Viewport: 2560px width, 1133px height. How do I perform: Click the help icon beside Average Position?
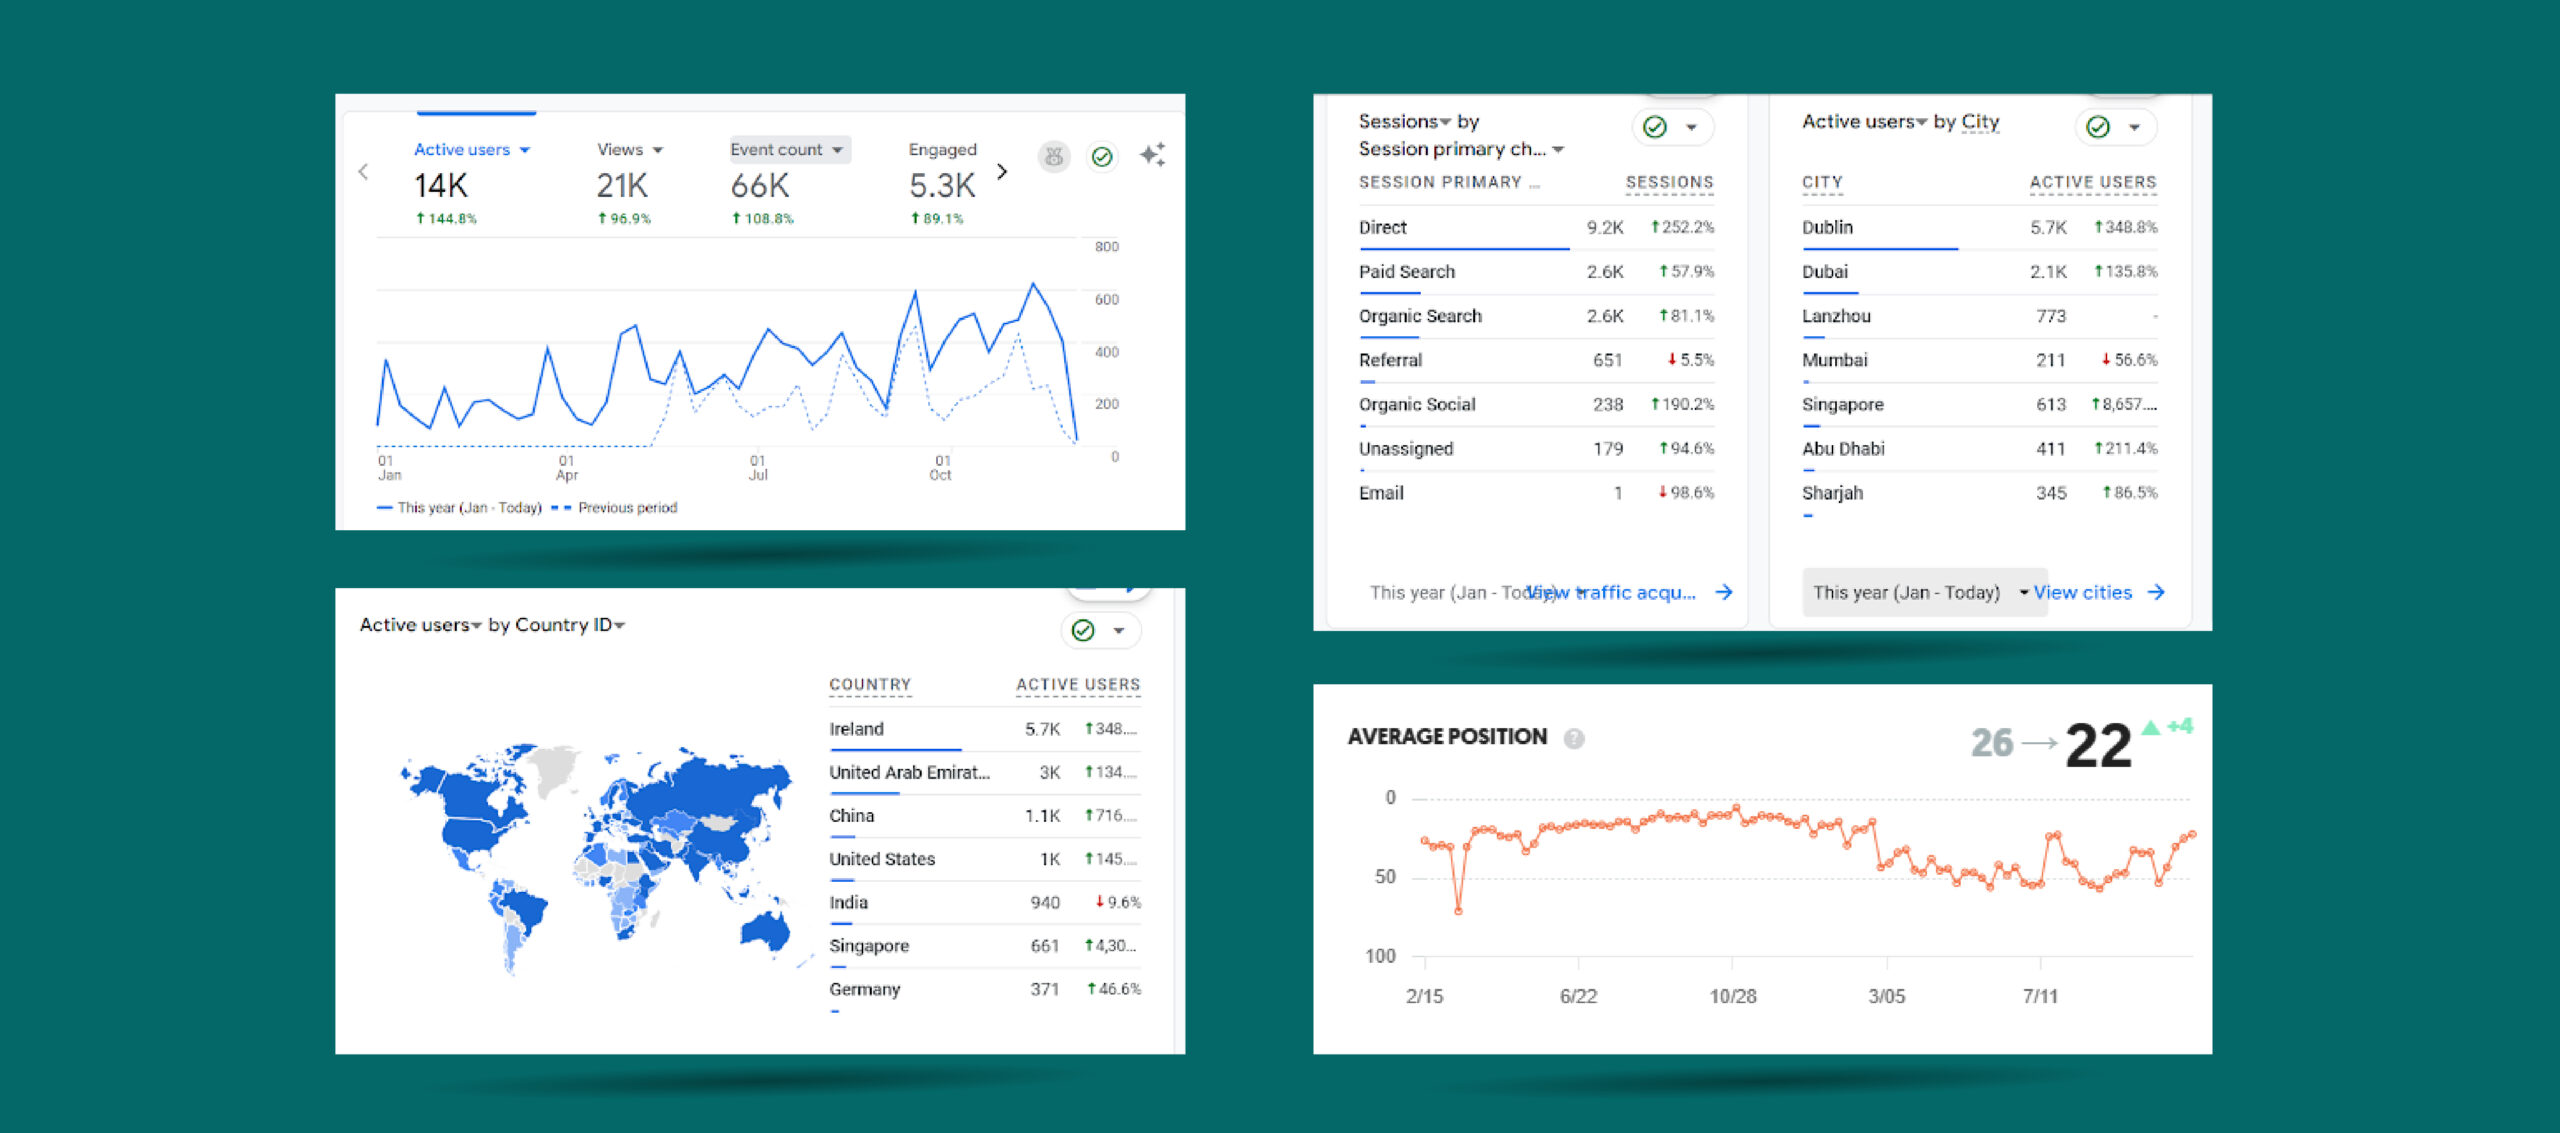[1574, 738]
